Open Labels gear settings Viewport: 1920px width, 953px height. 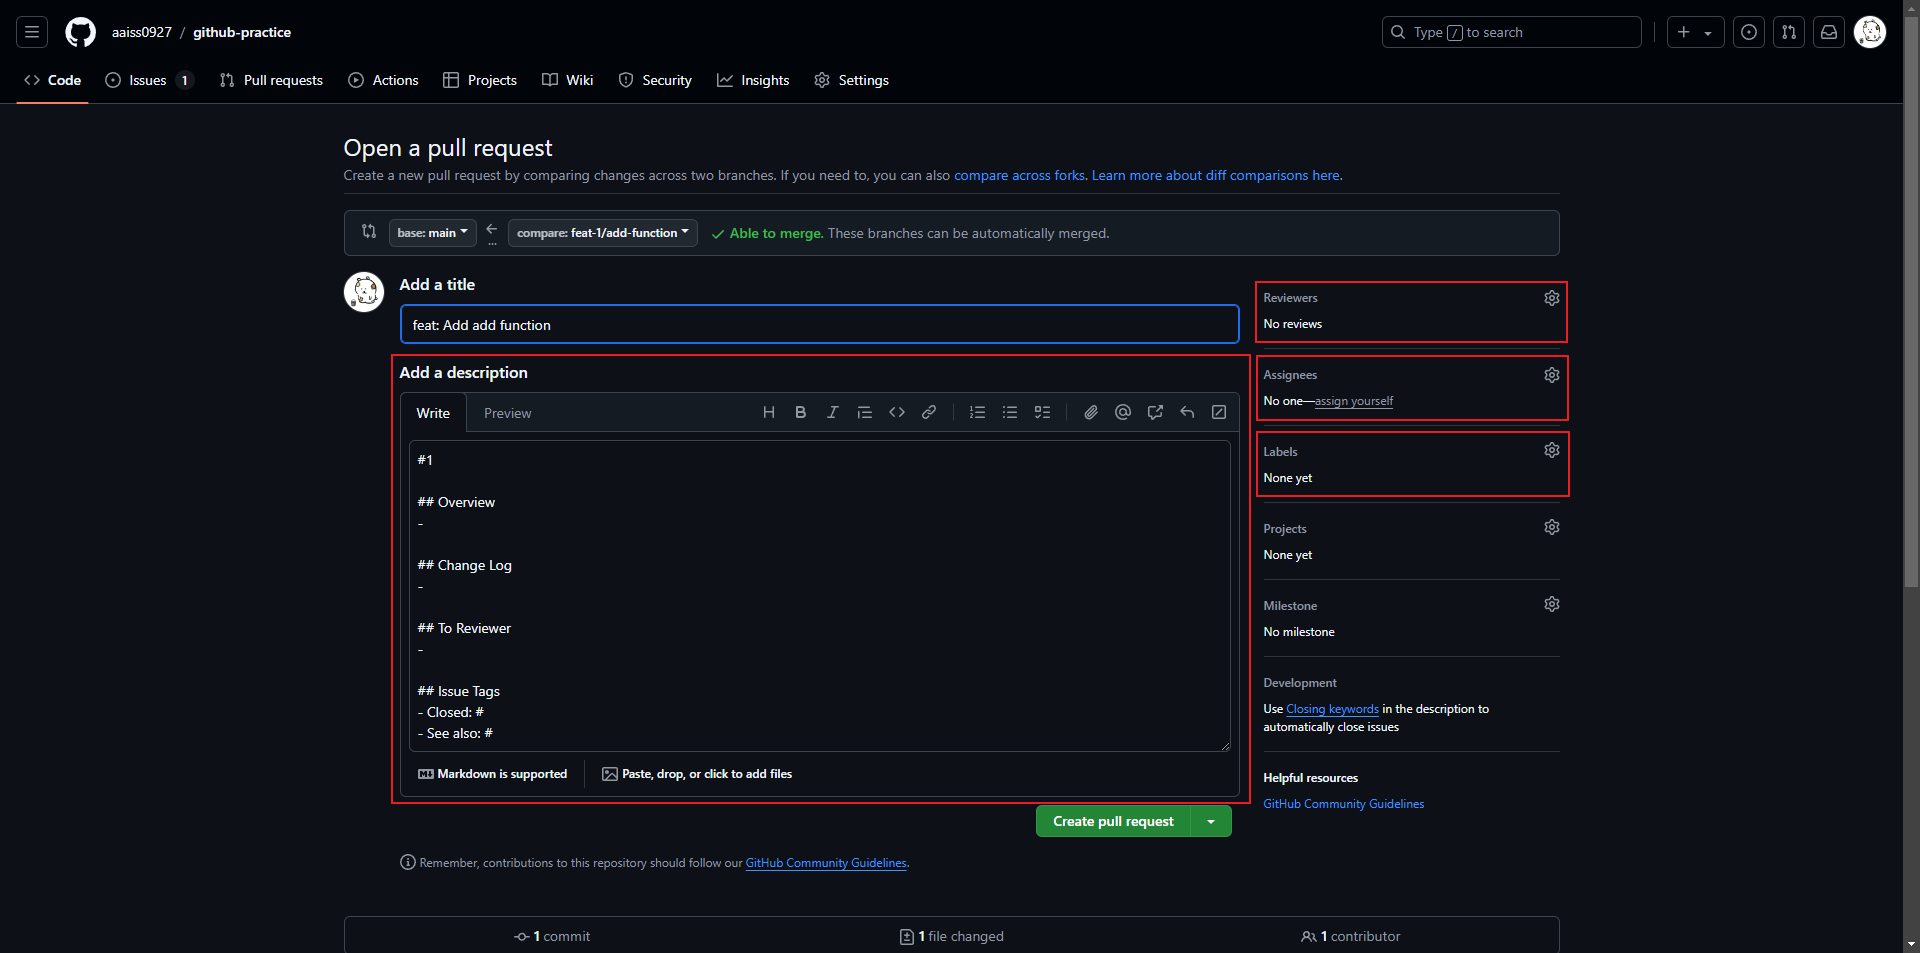pos(1552,450)
